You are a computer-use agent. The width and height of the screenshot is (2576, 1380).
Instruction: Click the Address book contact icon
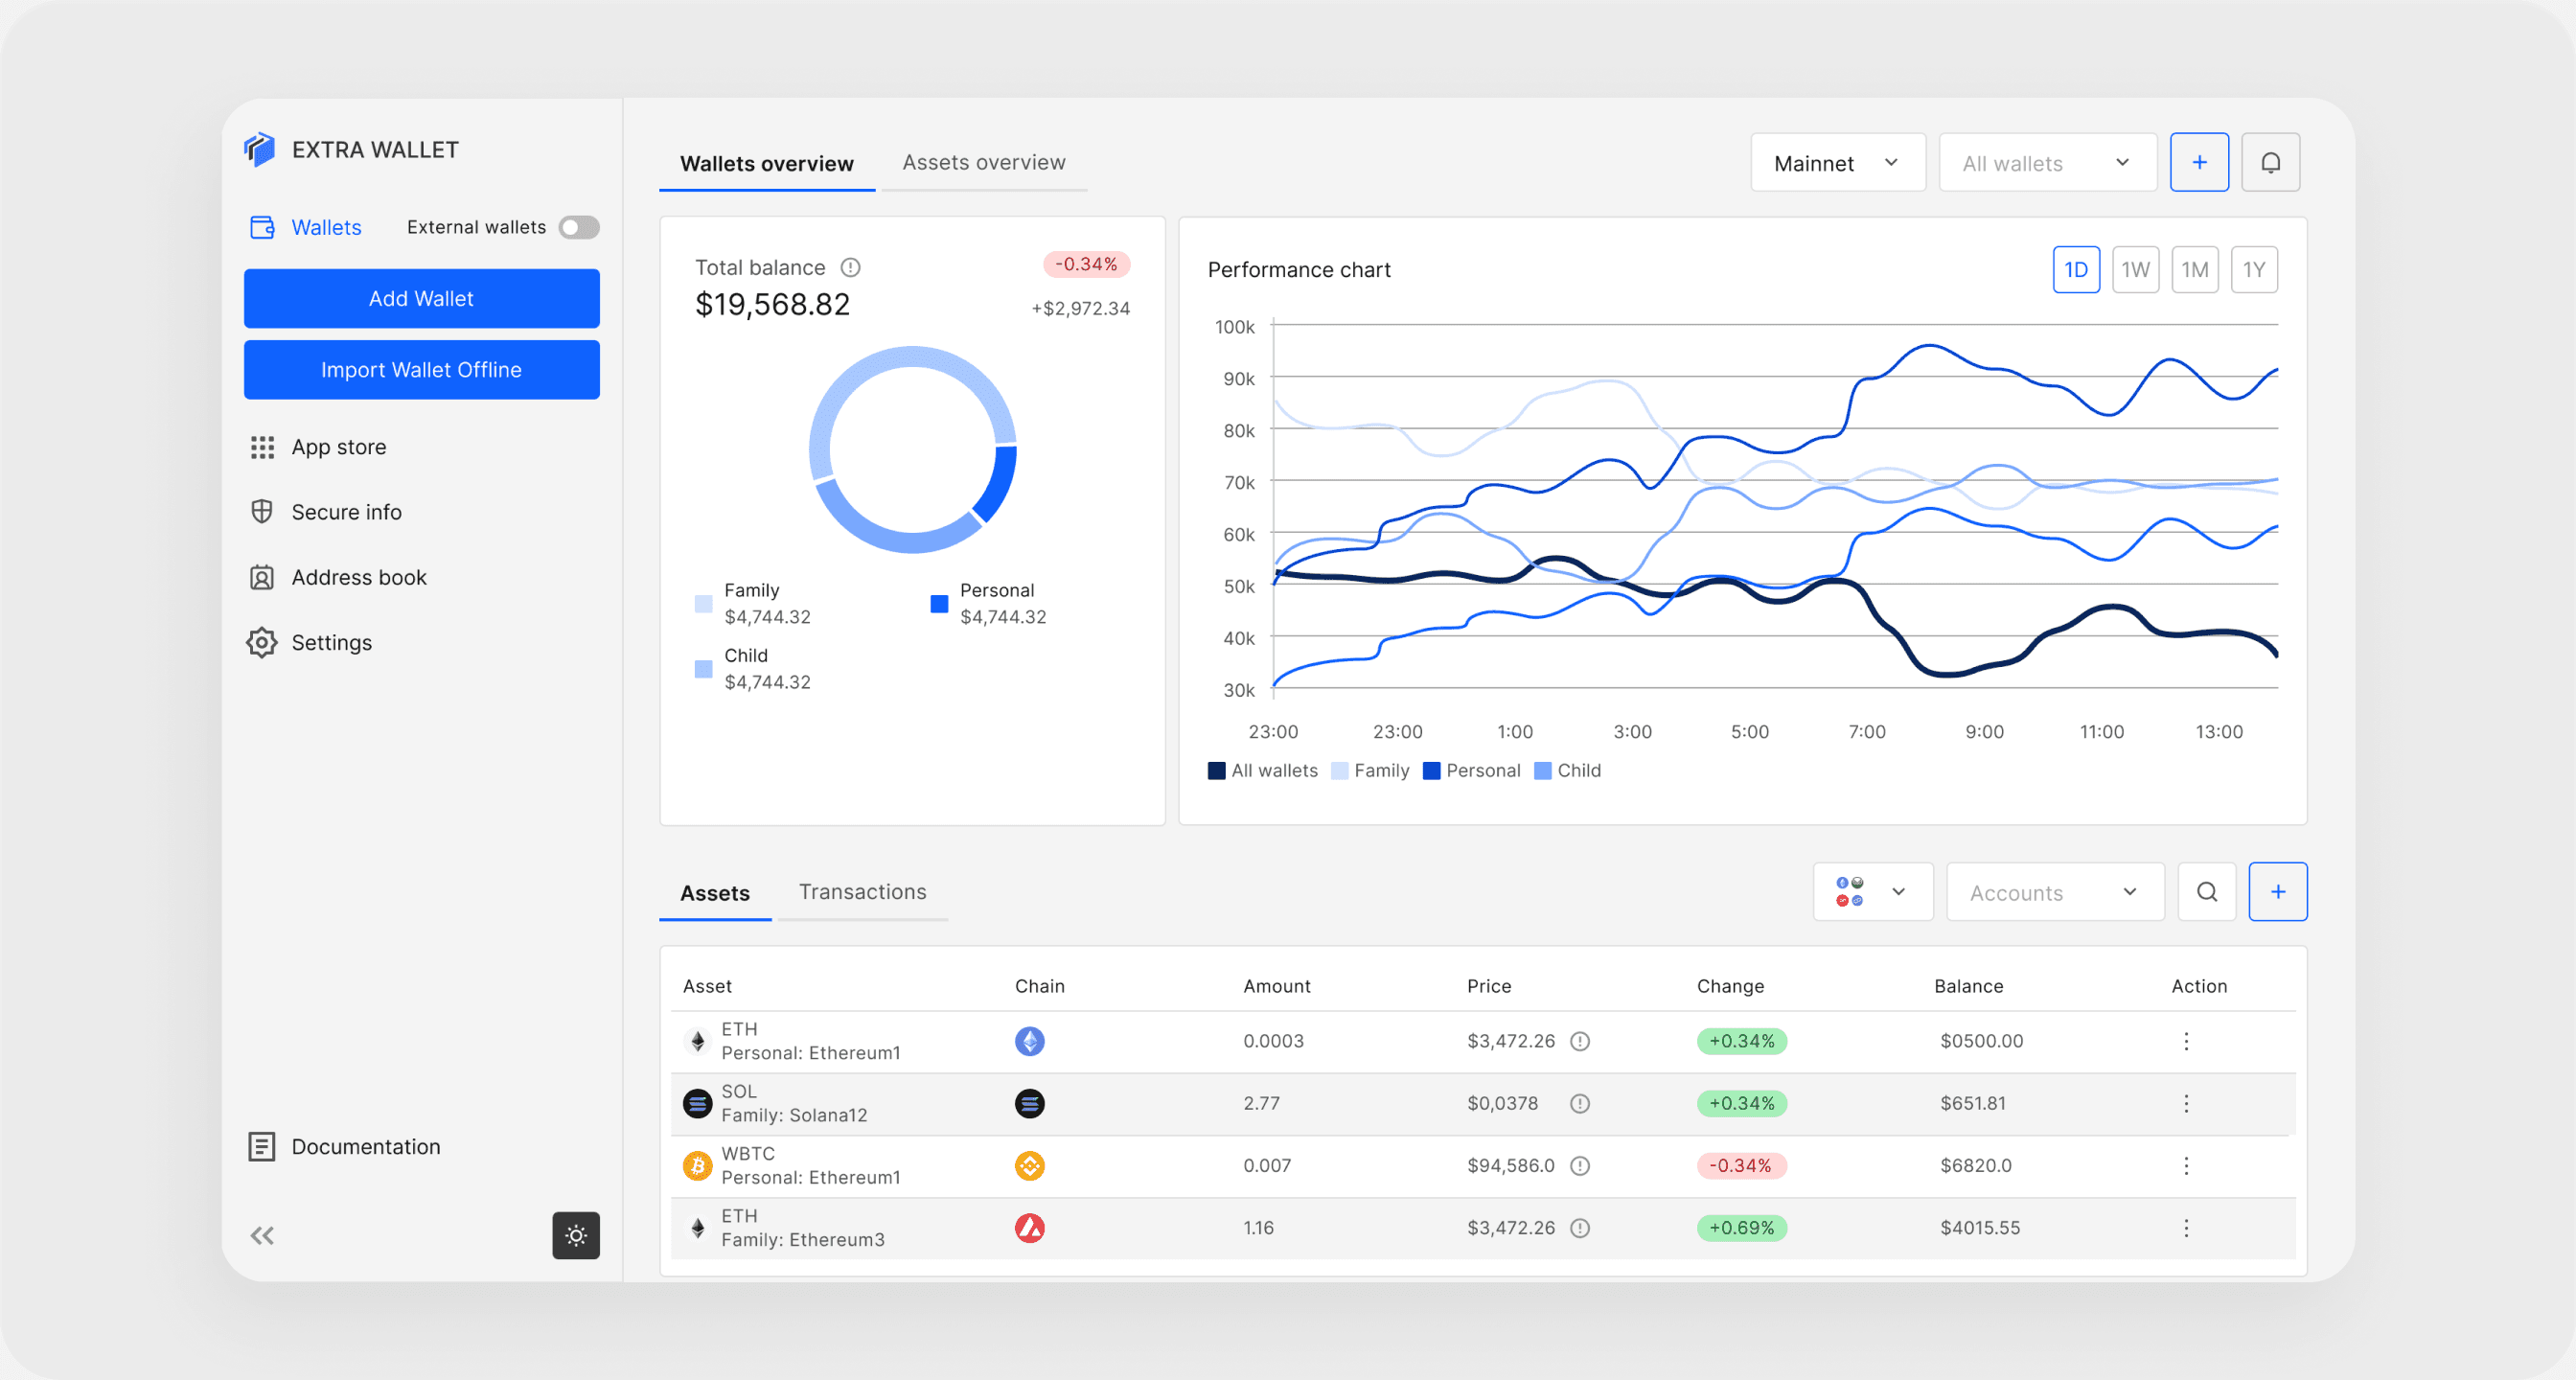click(x=262, y=577)
